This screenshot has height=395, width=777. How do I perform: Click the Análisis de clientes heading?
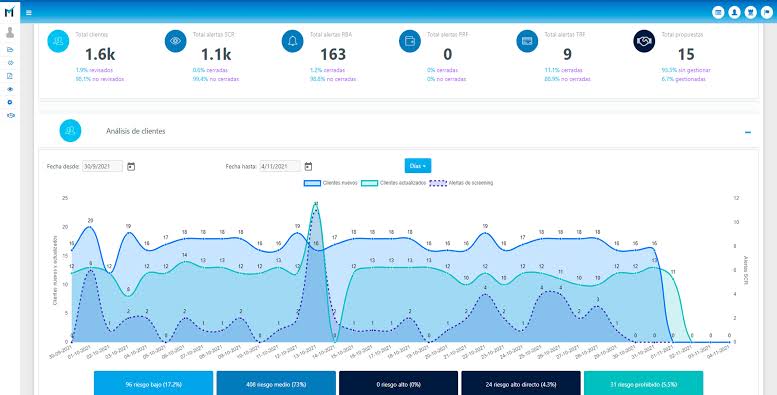(136, 131)
